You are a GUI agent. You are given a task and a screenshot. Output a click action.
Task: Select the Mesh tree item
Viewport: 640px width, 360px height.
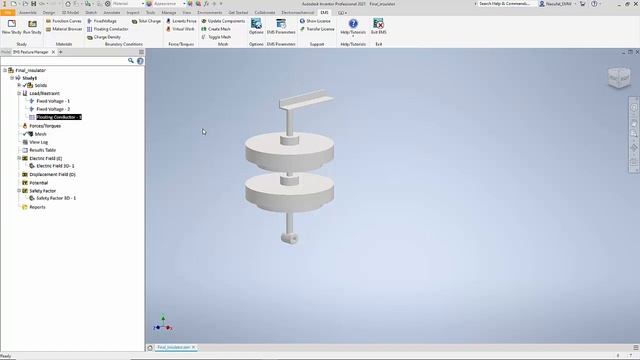point(40,134)
